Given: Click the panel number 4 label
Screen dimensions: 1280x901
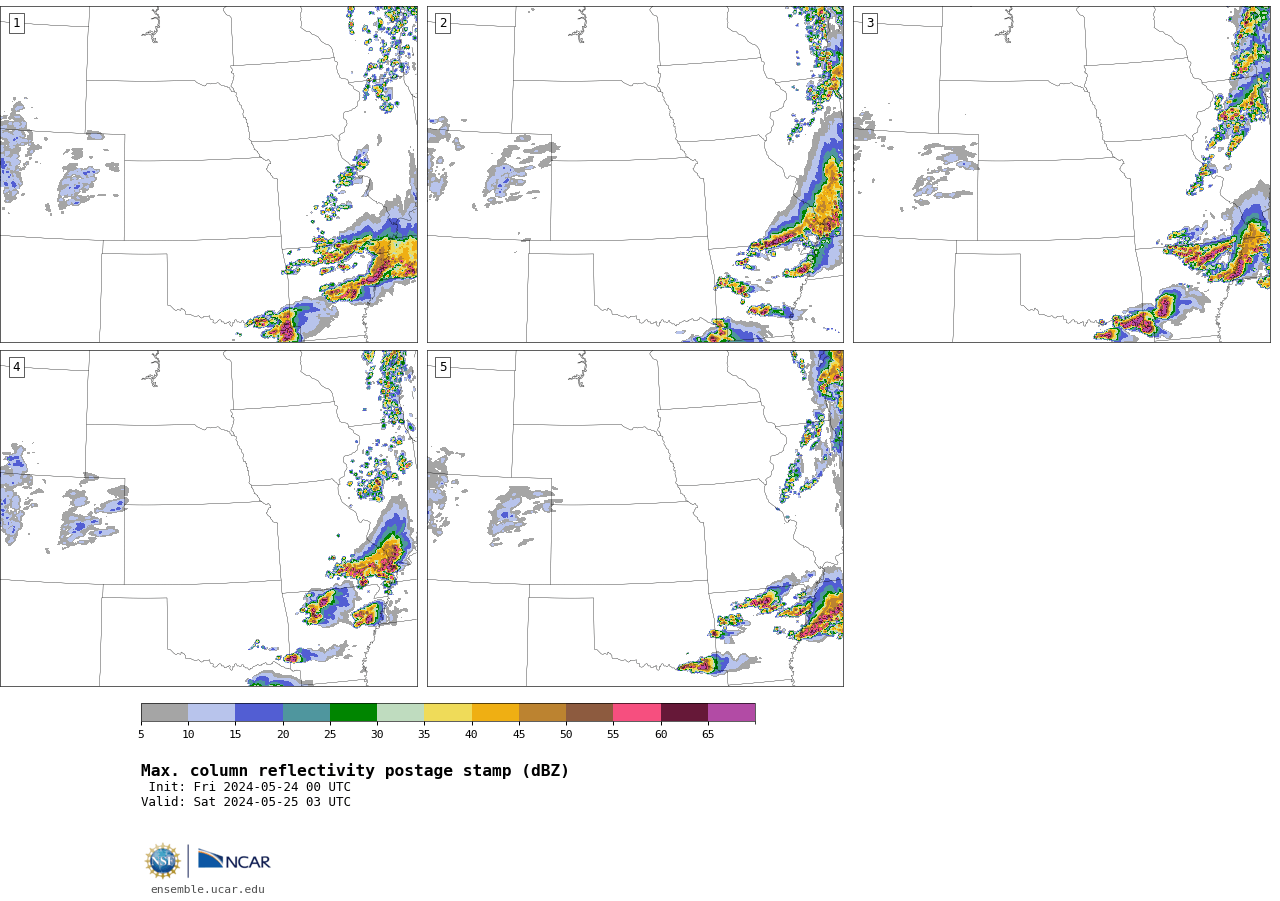Looking at the screenshot, I should pyautogui.click(x=16, y=367).
